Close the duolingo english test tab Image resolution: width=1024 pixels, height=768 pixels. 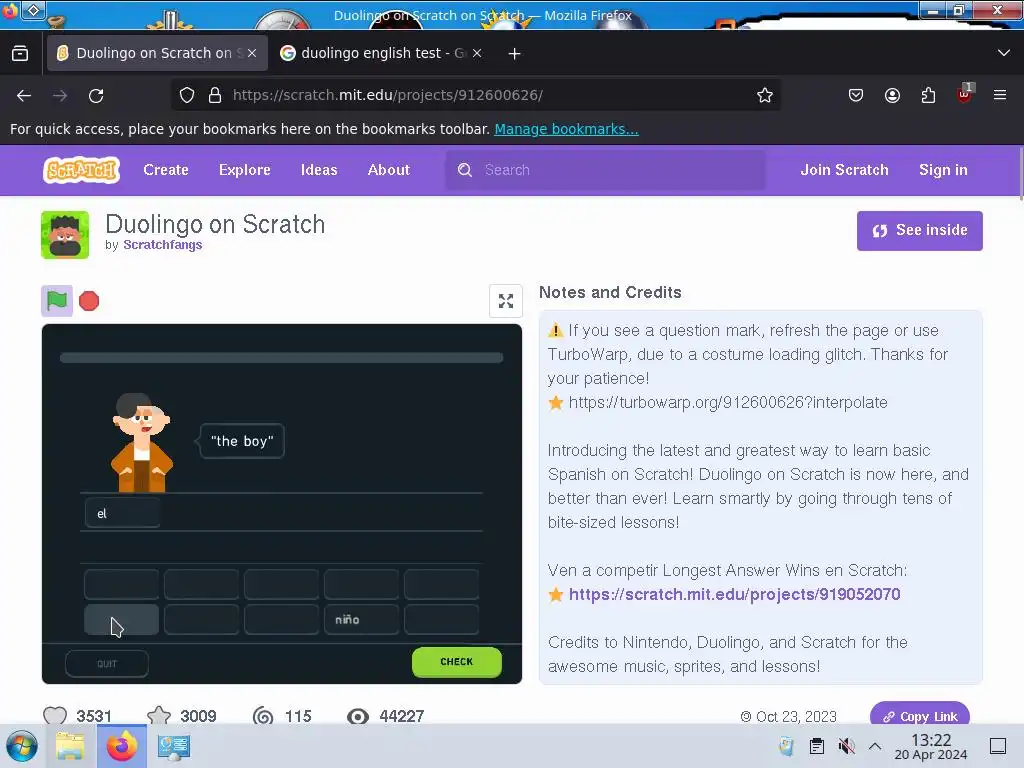pyautogui.click(x=477, y=53)
